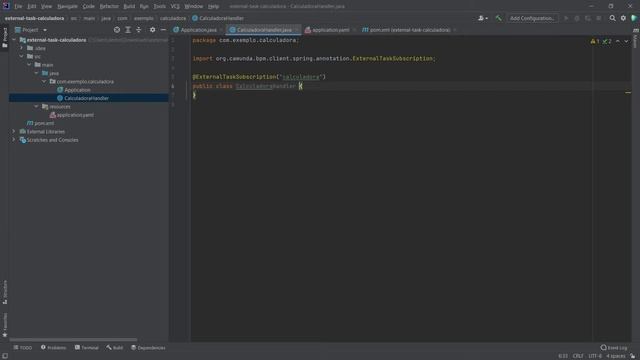Collapse the main folder

click(x=29, y=65)
